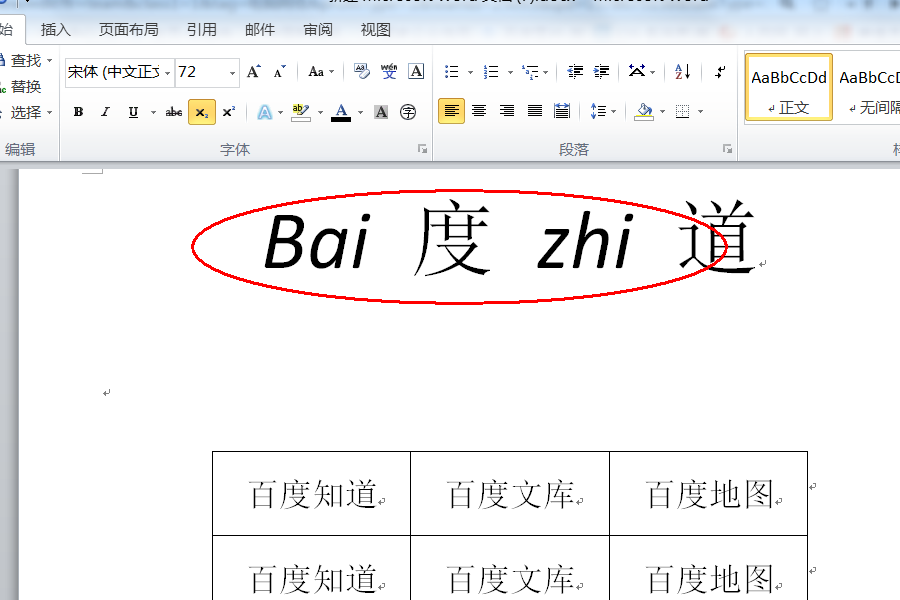
Task: Click the Shrink Font icon
Action: (280, 72)
